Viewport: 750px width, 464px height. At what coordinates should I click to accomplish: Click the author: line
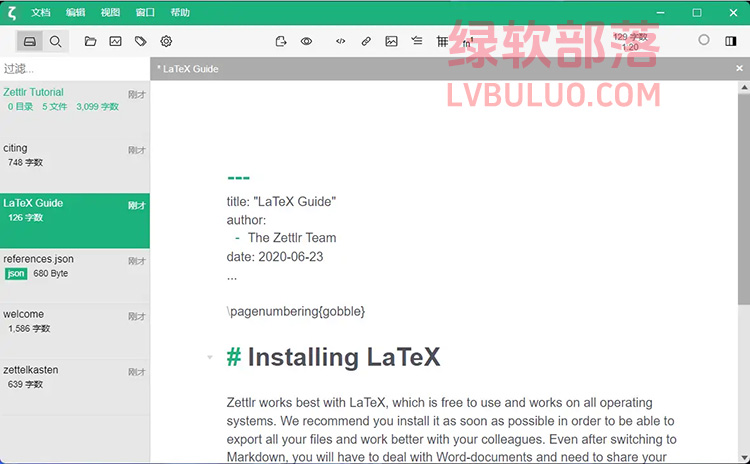[x=246, y=220]
